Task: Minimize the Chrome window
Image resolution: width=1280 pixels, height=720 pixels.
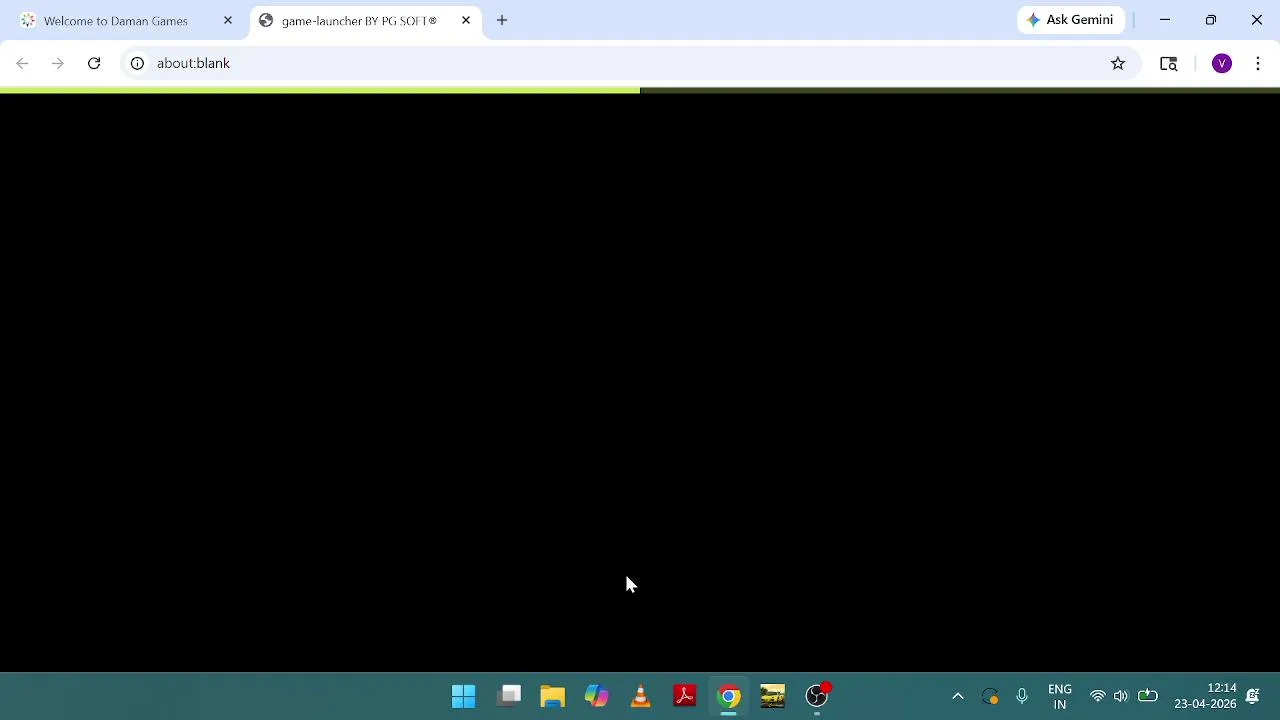Action: [1165, 20]
